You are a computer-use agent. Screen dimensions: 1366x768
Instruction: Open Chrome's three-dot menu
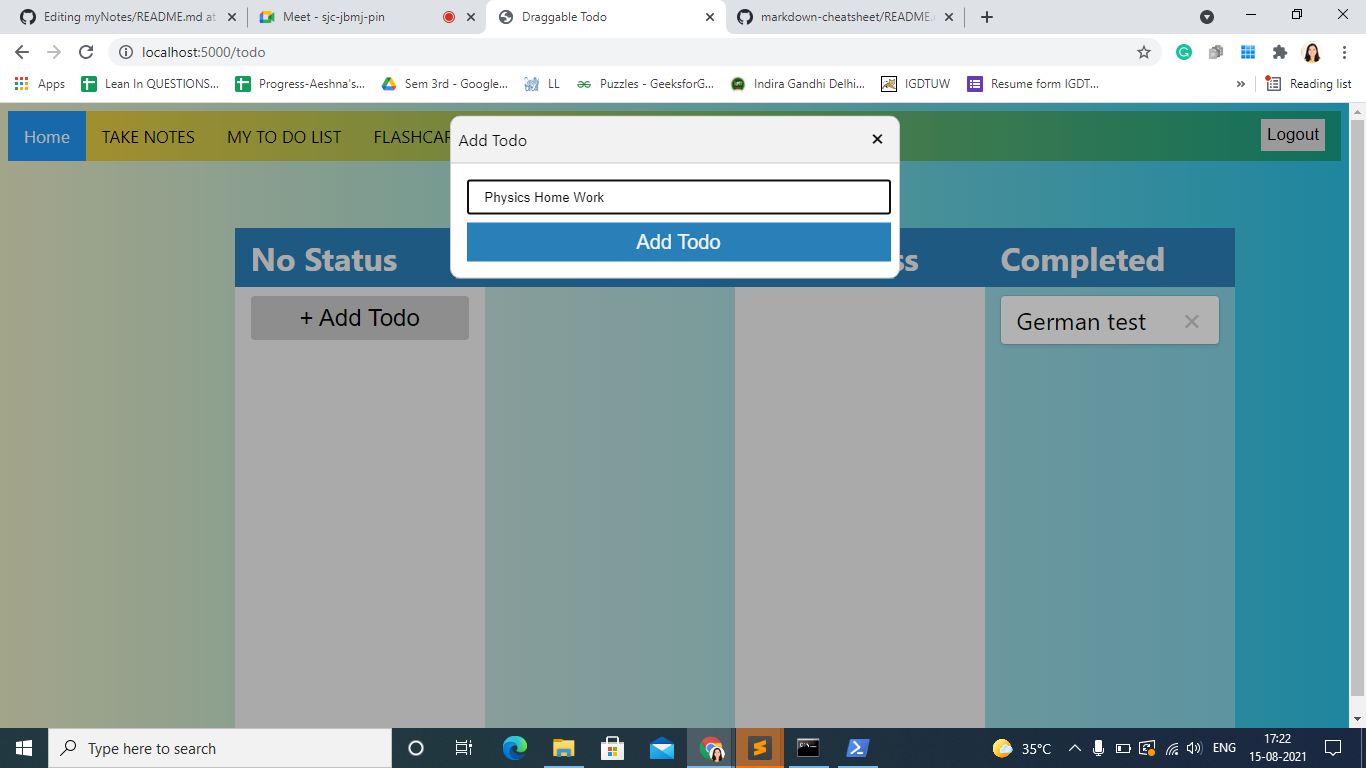click(x=1344, y=52)
